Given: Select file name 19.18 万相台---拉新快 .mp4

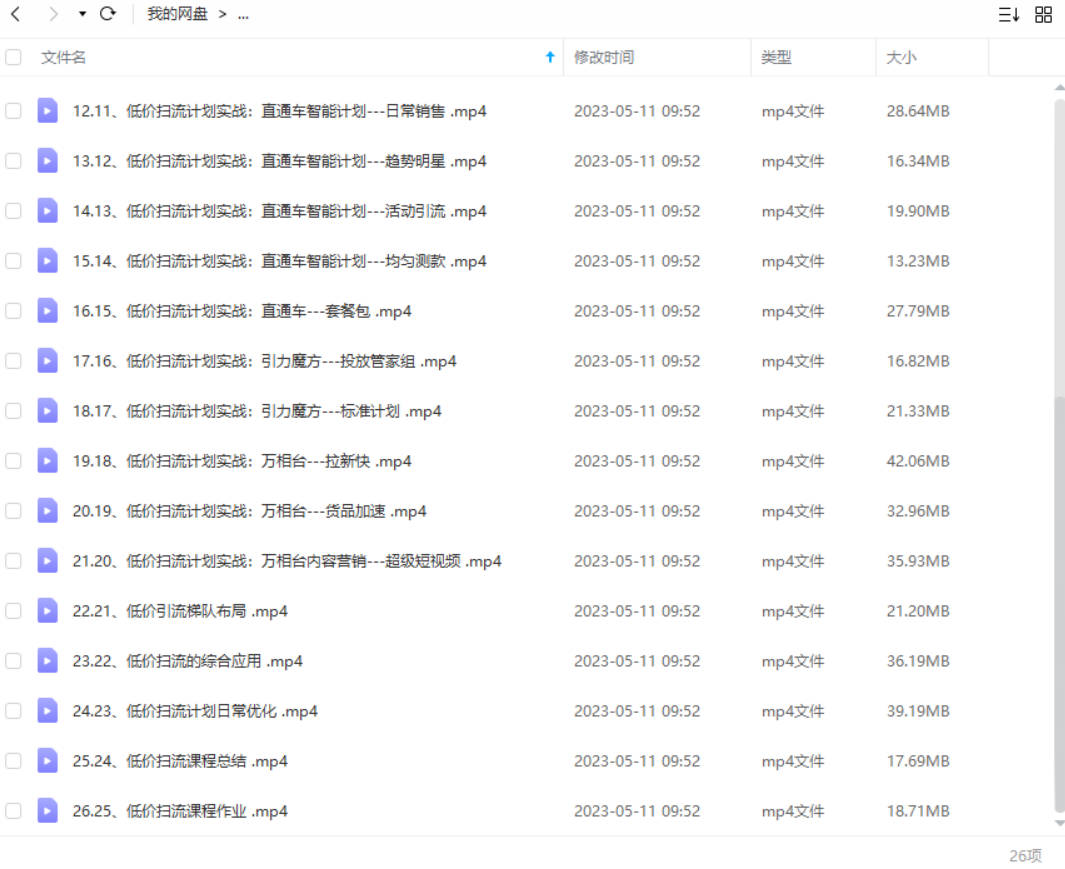Looking at the screenshot, I should point(242,461).
